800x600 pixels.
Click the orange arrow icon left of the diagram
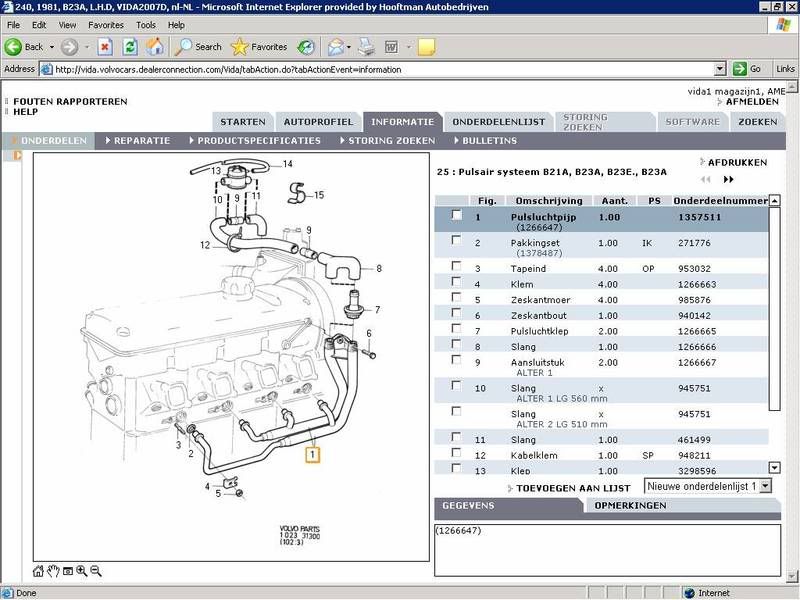(x=18, y=155)
